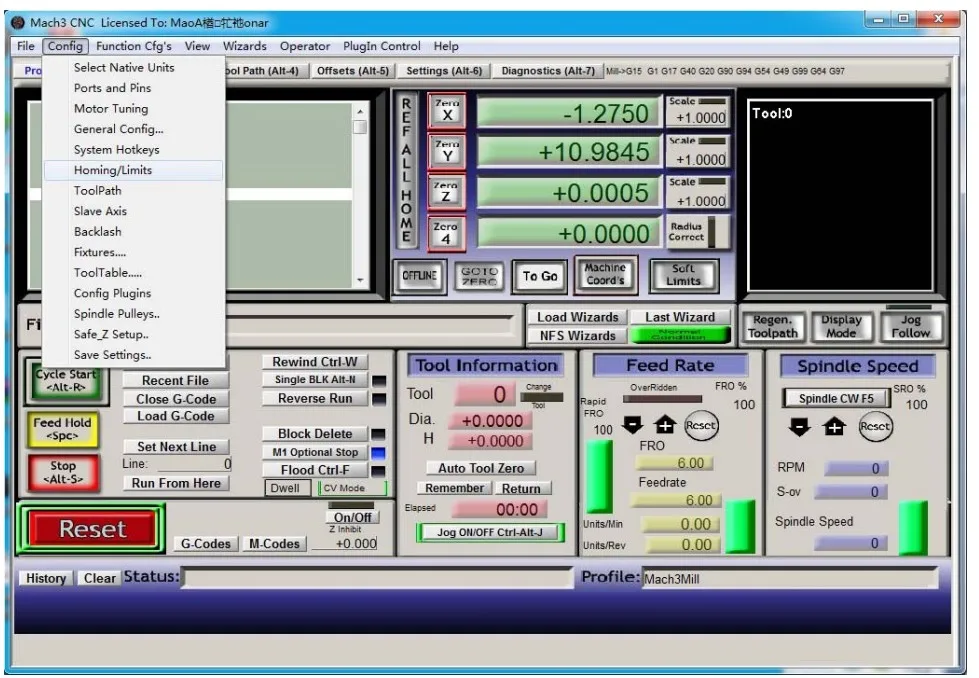Toggle the Soft Limits button
The image size is (979, 678).
click(x=683, y=275)
